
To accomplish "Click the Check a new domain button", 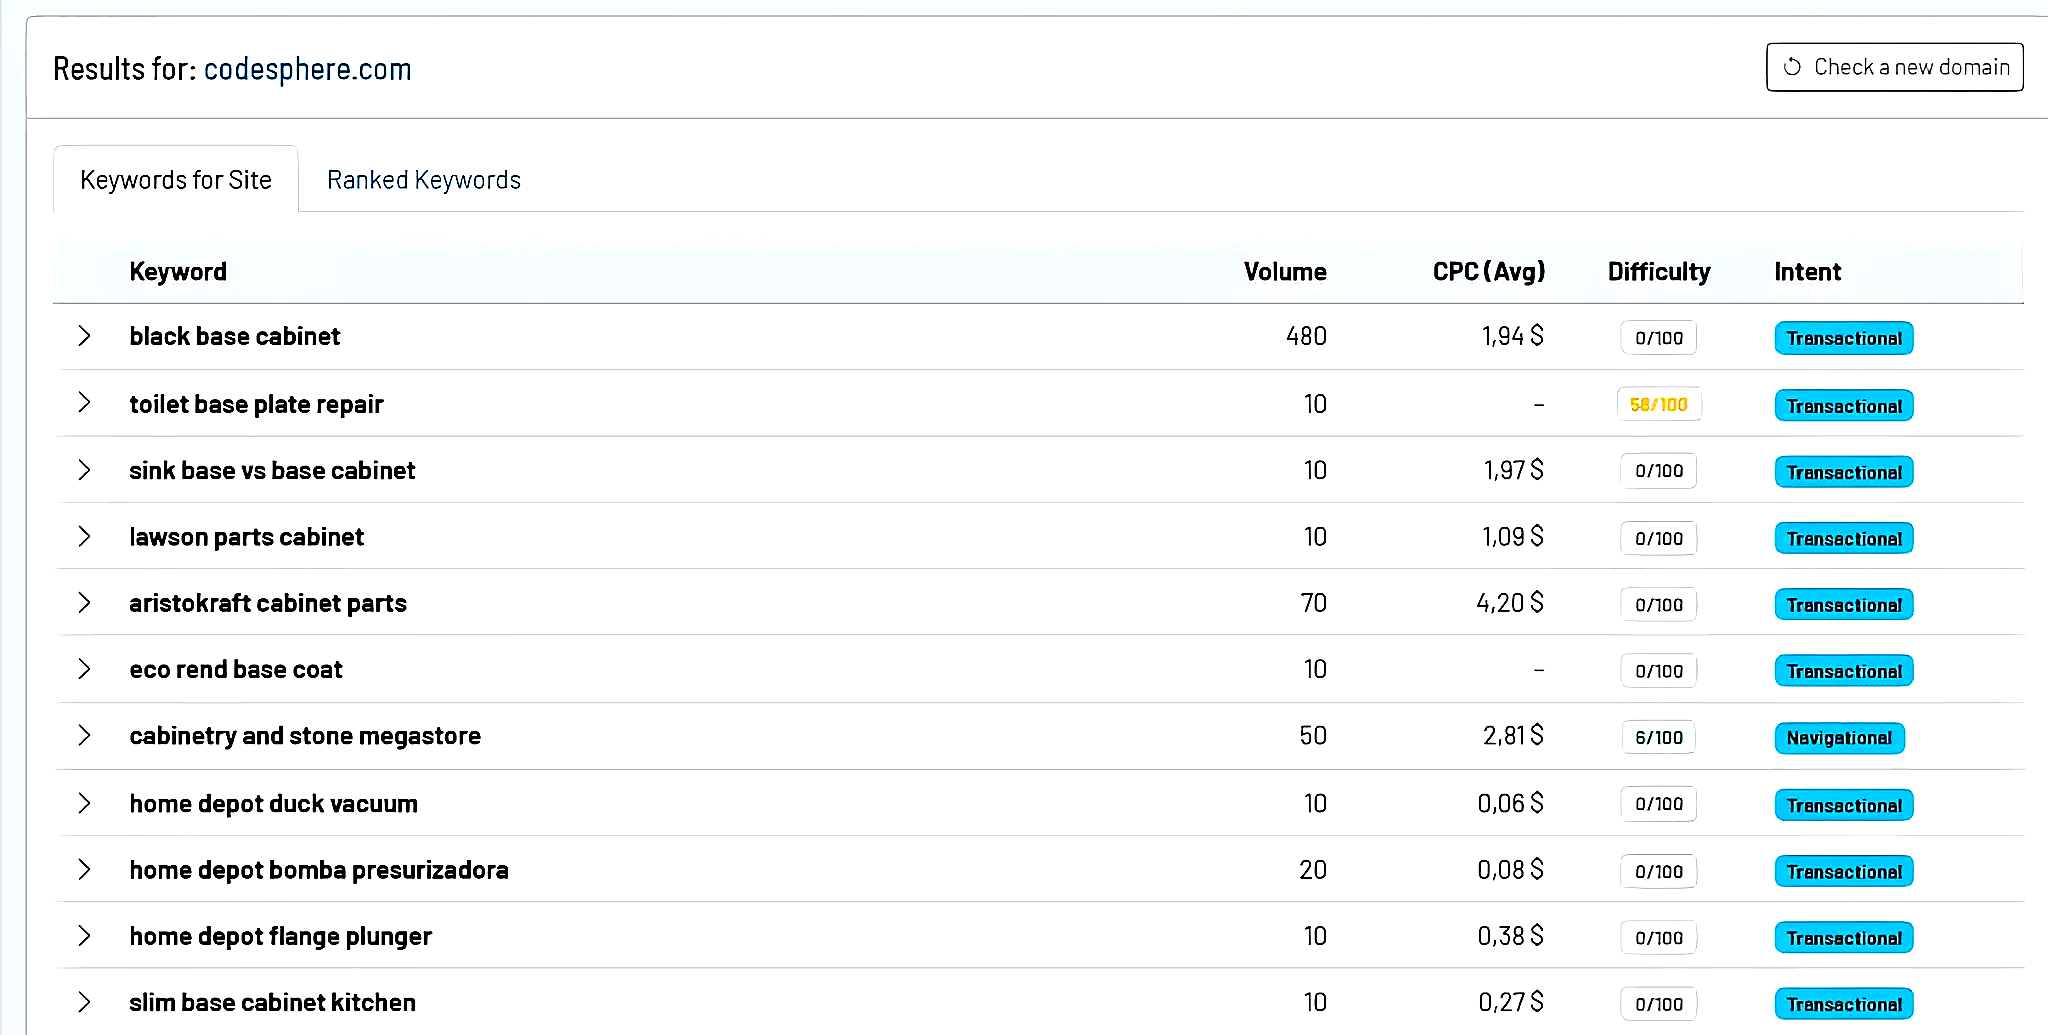I will coord(1894,67).
